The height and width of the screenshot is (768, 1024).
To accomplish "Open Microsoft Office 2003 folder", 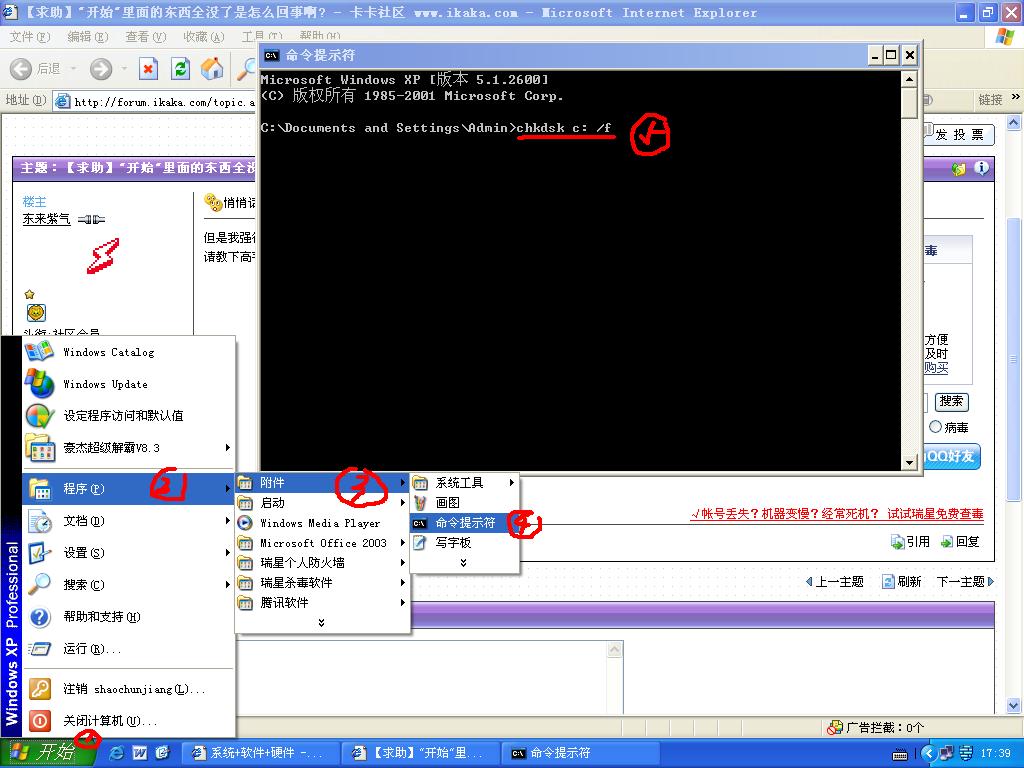I will tap(322, 543).
